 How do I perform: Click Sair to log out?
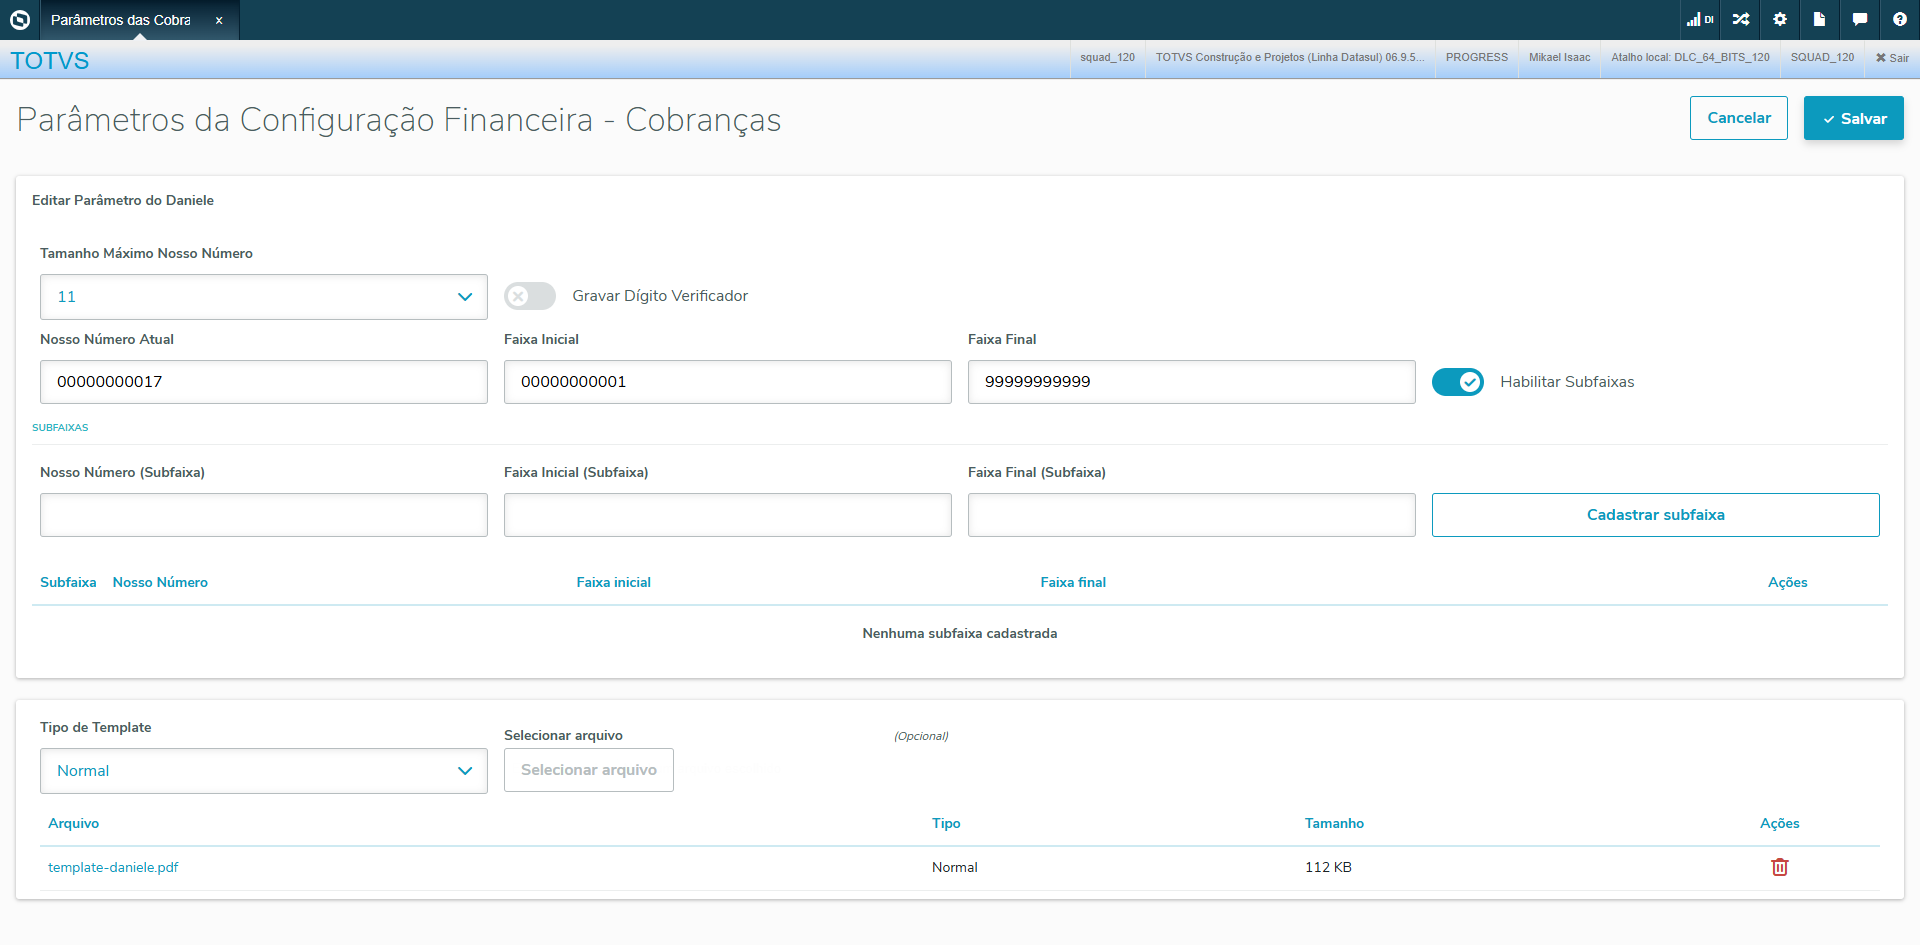point(1892,58)
